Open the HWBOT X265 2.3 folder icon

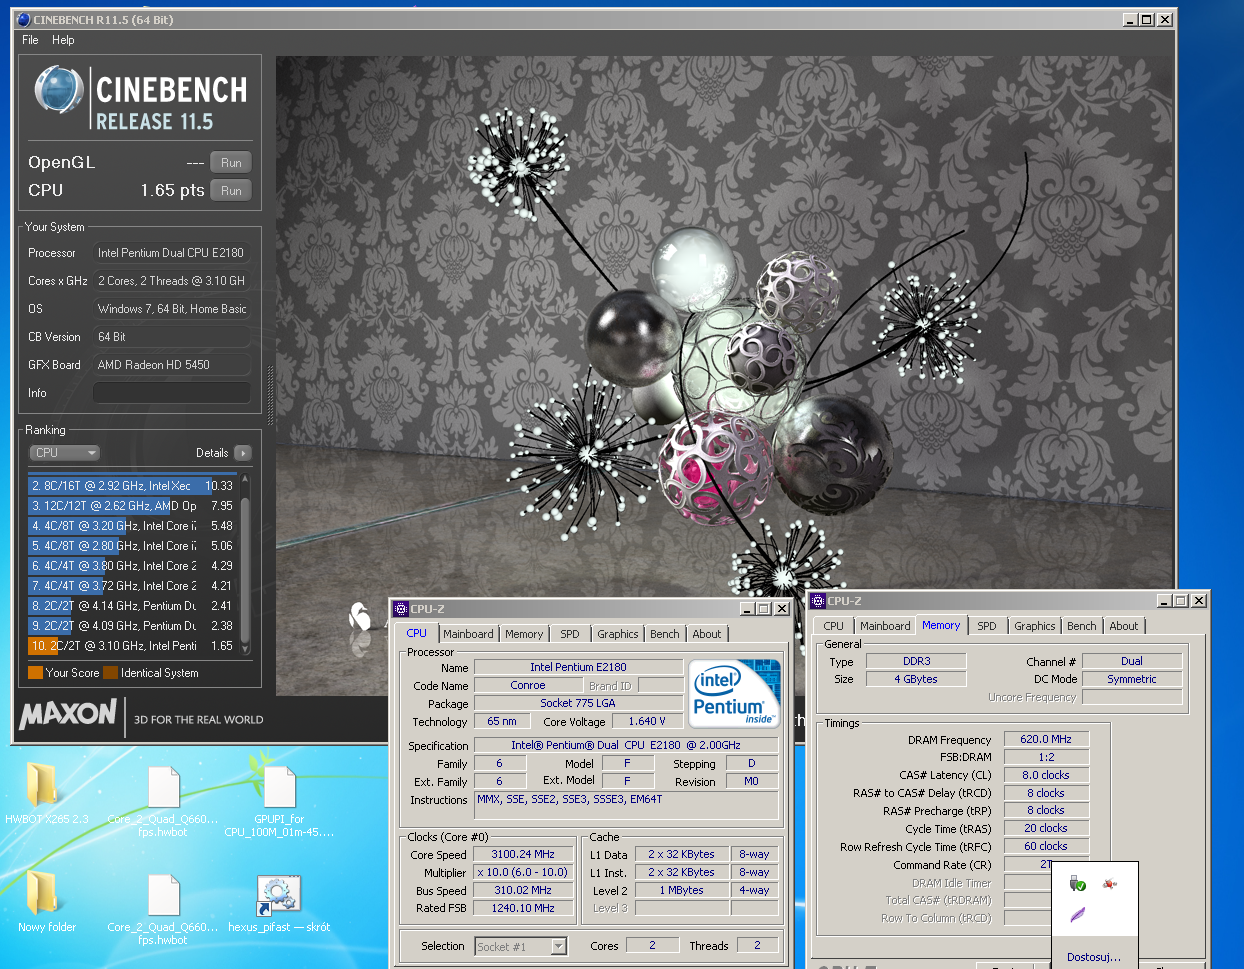(42, 786)
